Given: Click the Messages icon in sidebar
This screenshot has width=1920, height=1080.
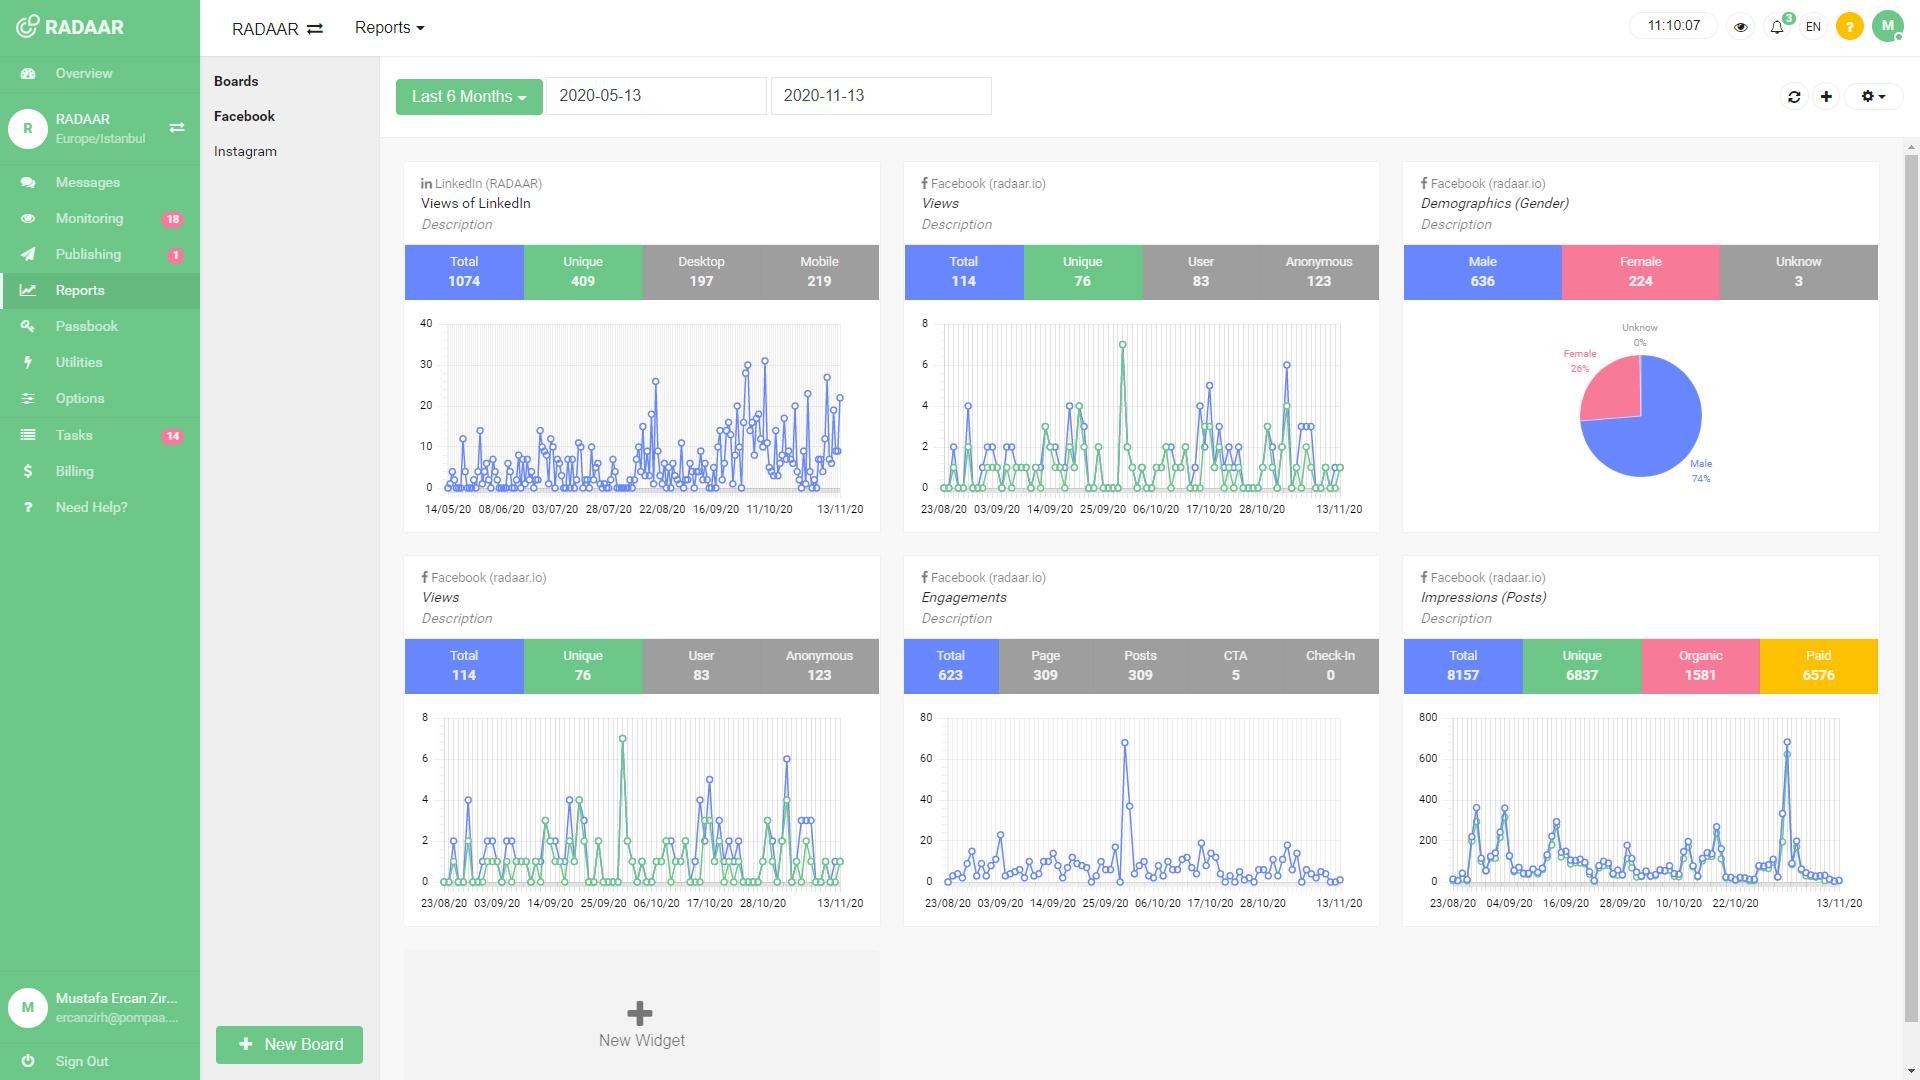Looking at the screenshot, I should [x=29, y=182].
